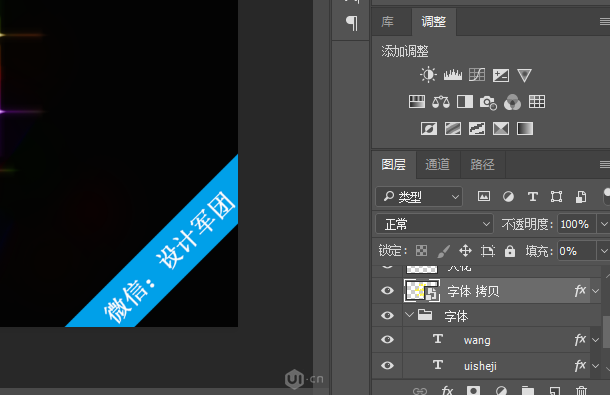This screenshot has width=610, height=395.
Task: Add a Hue/Saturation adjustment
Action: coord(417,102)
